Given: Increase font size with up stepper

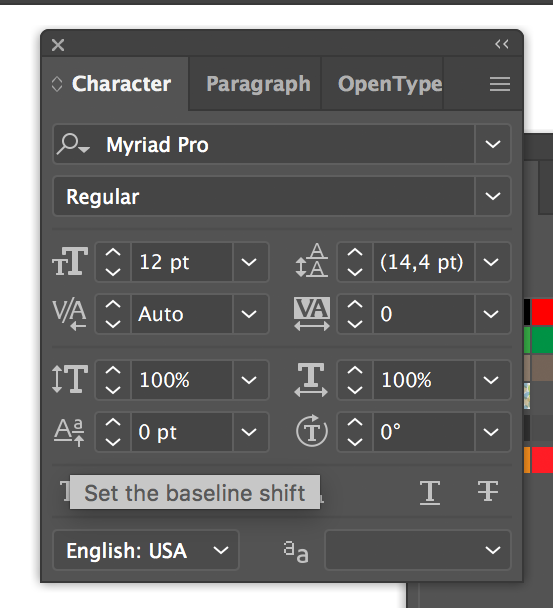Looking at the screenshot, I should tap(113, 252).
